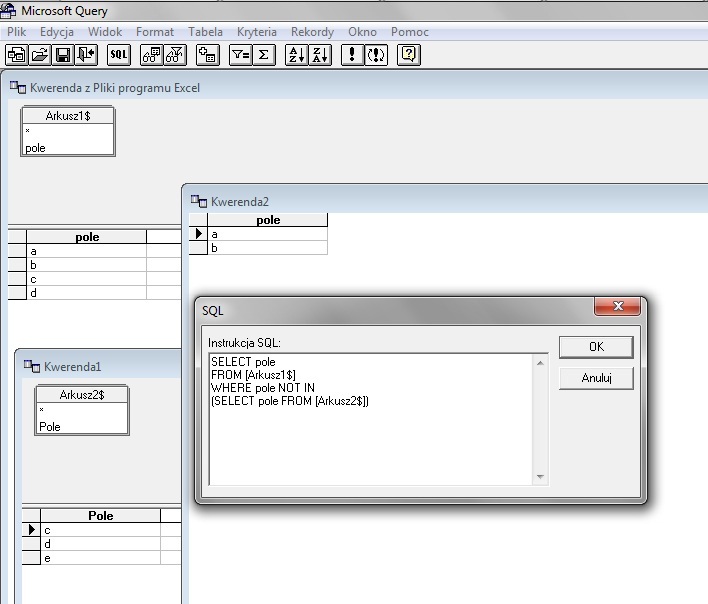This screenshot has height=604, width=708.
Task: Select cell 'd' in Kwerenda1 results
Action: point(100,544)
